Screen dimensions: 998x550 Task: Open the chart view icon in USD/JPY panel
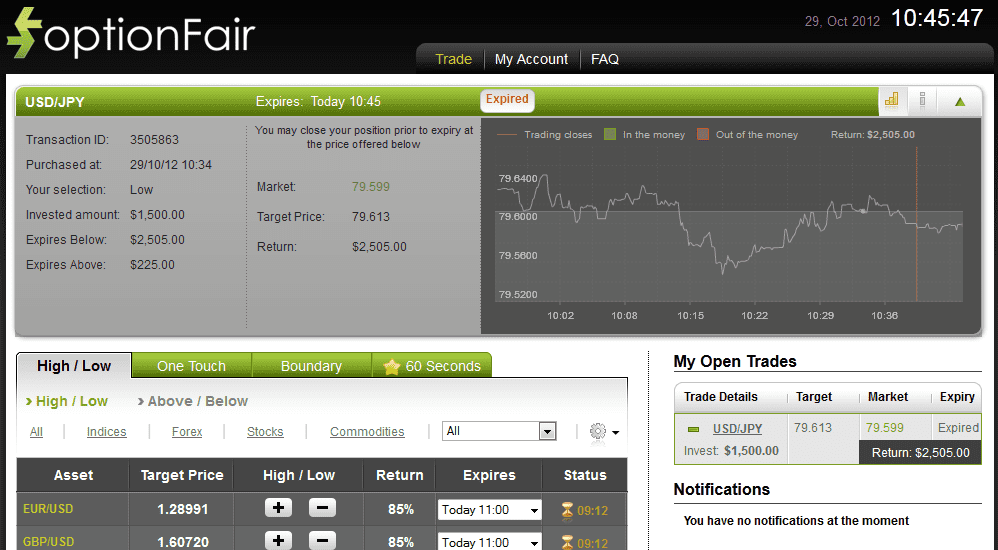pyautogui.click(x=892, y=101)
